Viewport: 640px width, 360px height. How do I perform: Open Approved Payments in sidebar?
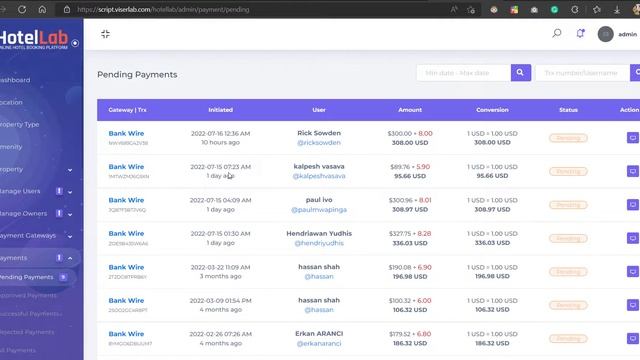(x=28, y=295)
